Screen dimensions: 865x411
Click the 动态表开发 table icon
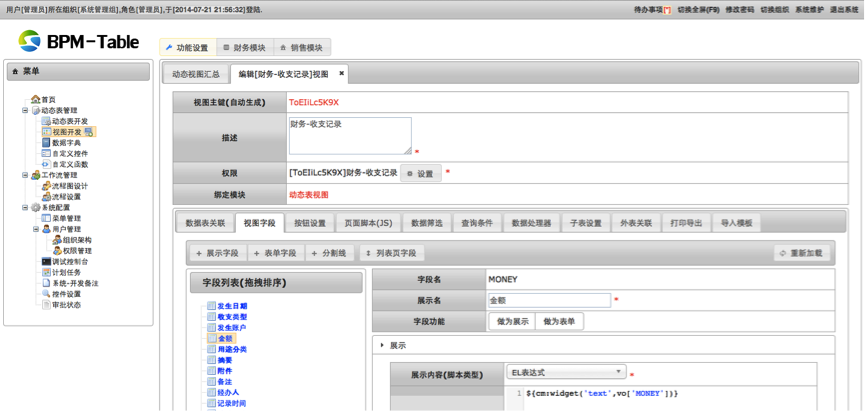click(46, 121)
